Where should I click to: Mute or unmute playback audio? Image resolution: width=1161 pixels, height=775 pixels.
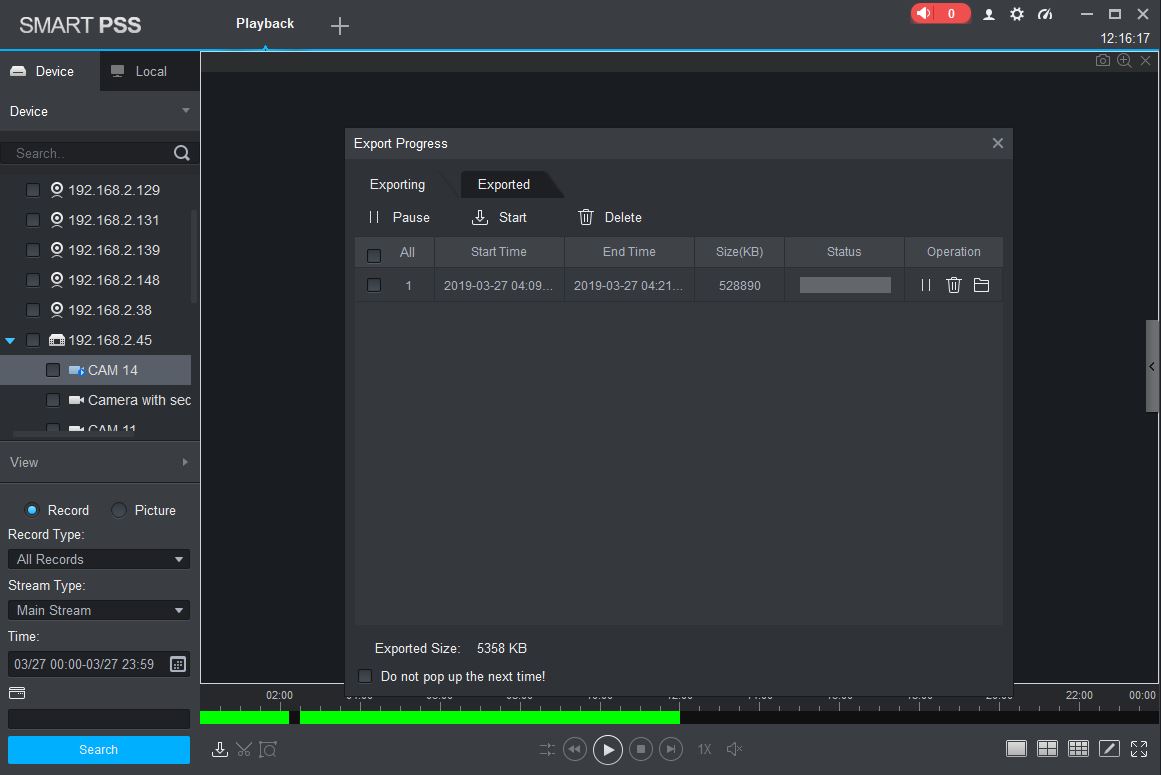[x=734, y=749]
